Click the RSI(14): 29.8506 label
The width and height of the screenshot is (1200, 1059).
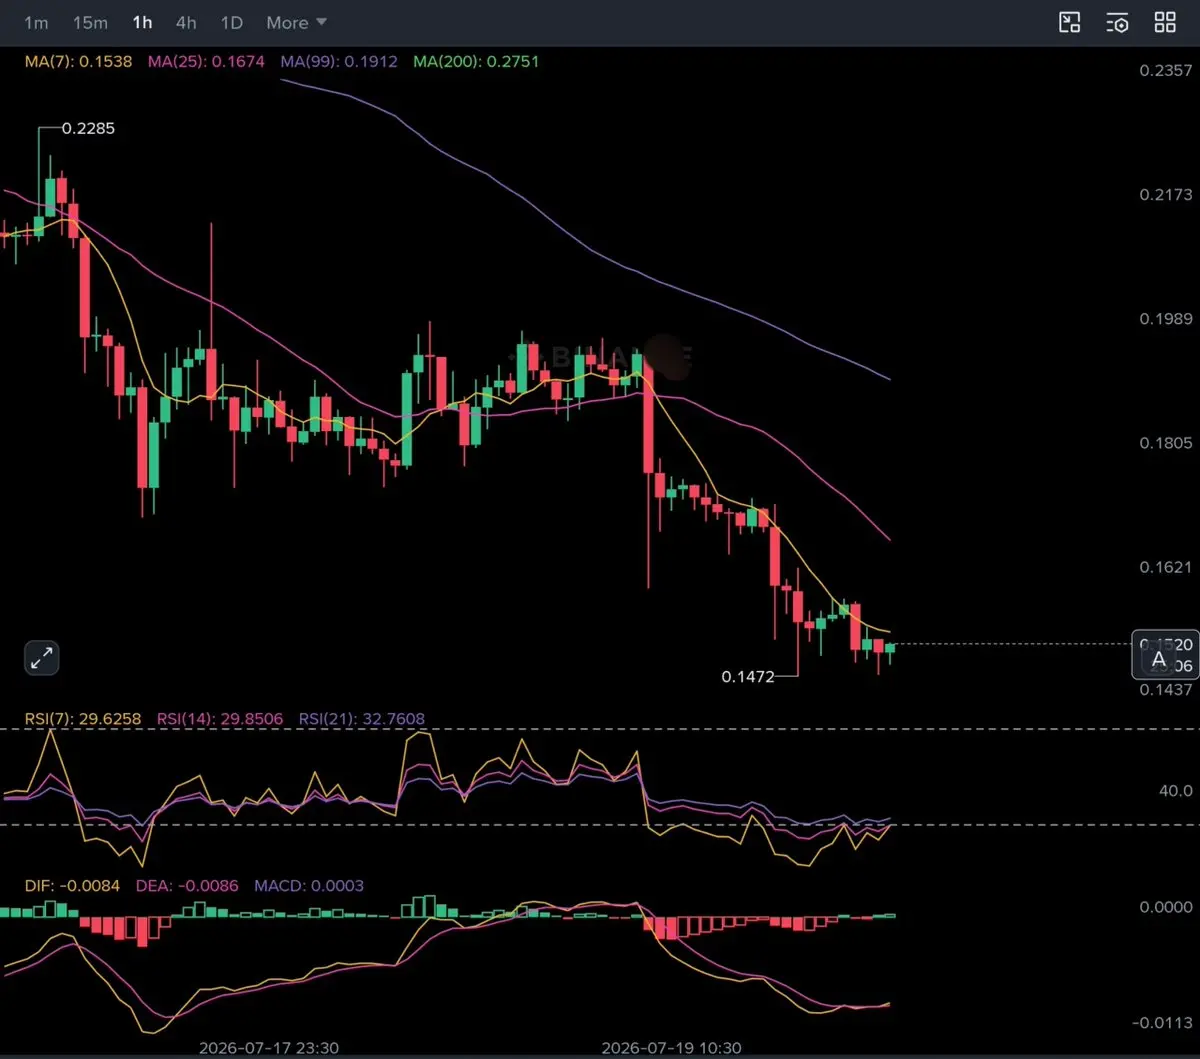(x=220, y=719)
